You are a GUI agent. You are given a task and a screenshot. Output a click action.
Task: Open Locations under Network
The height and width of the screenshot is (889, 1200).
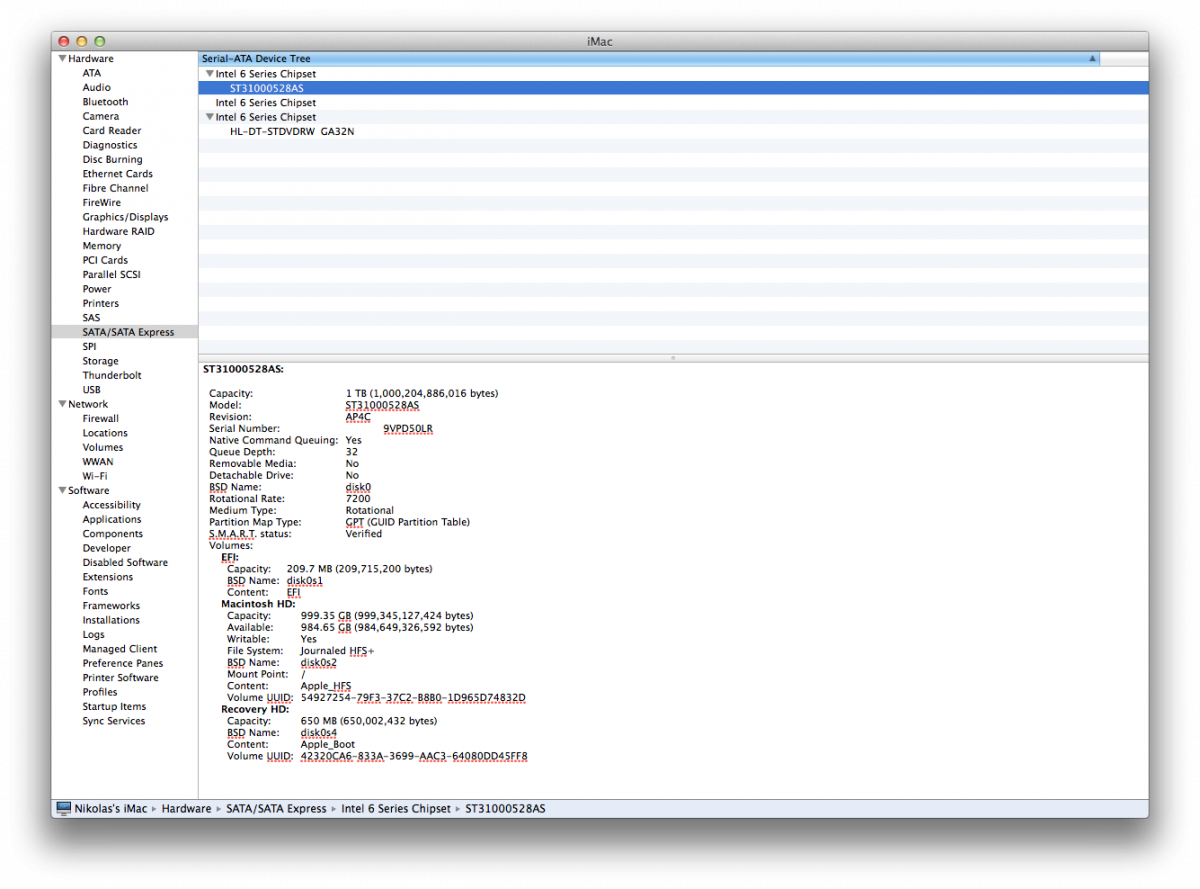pos(105,433)
